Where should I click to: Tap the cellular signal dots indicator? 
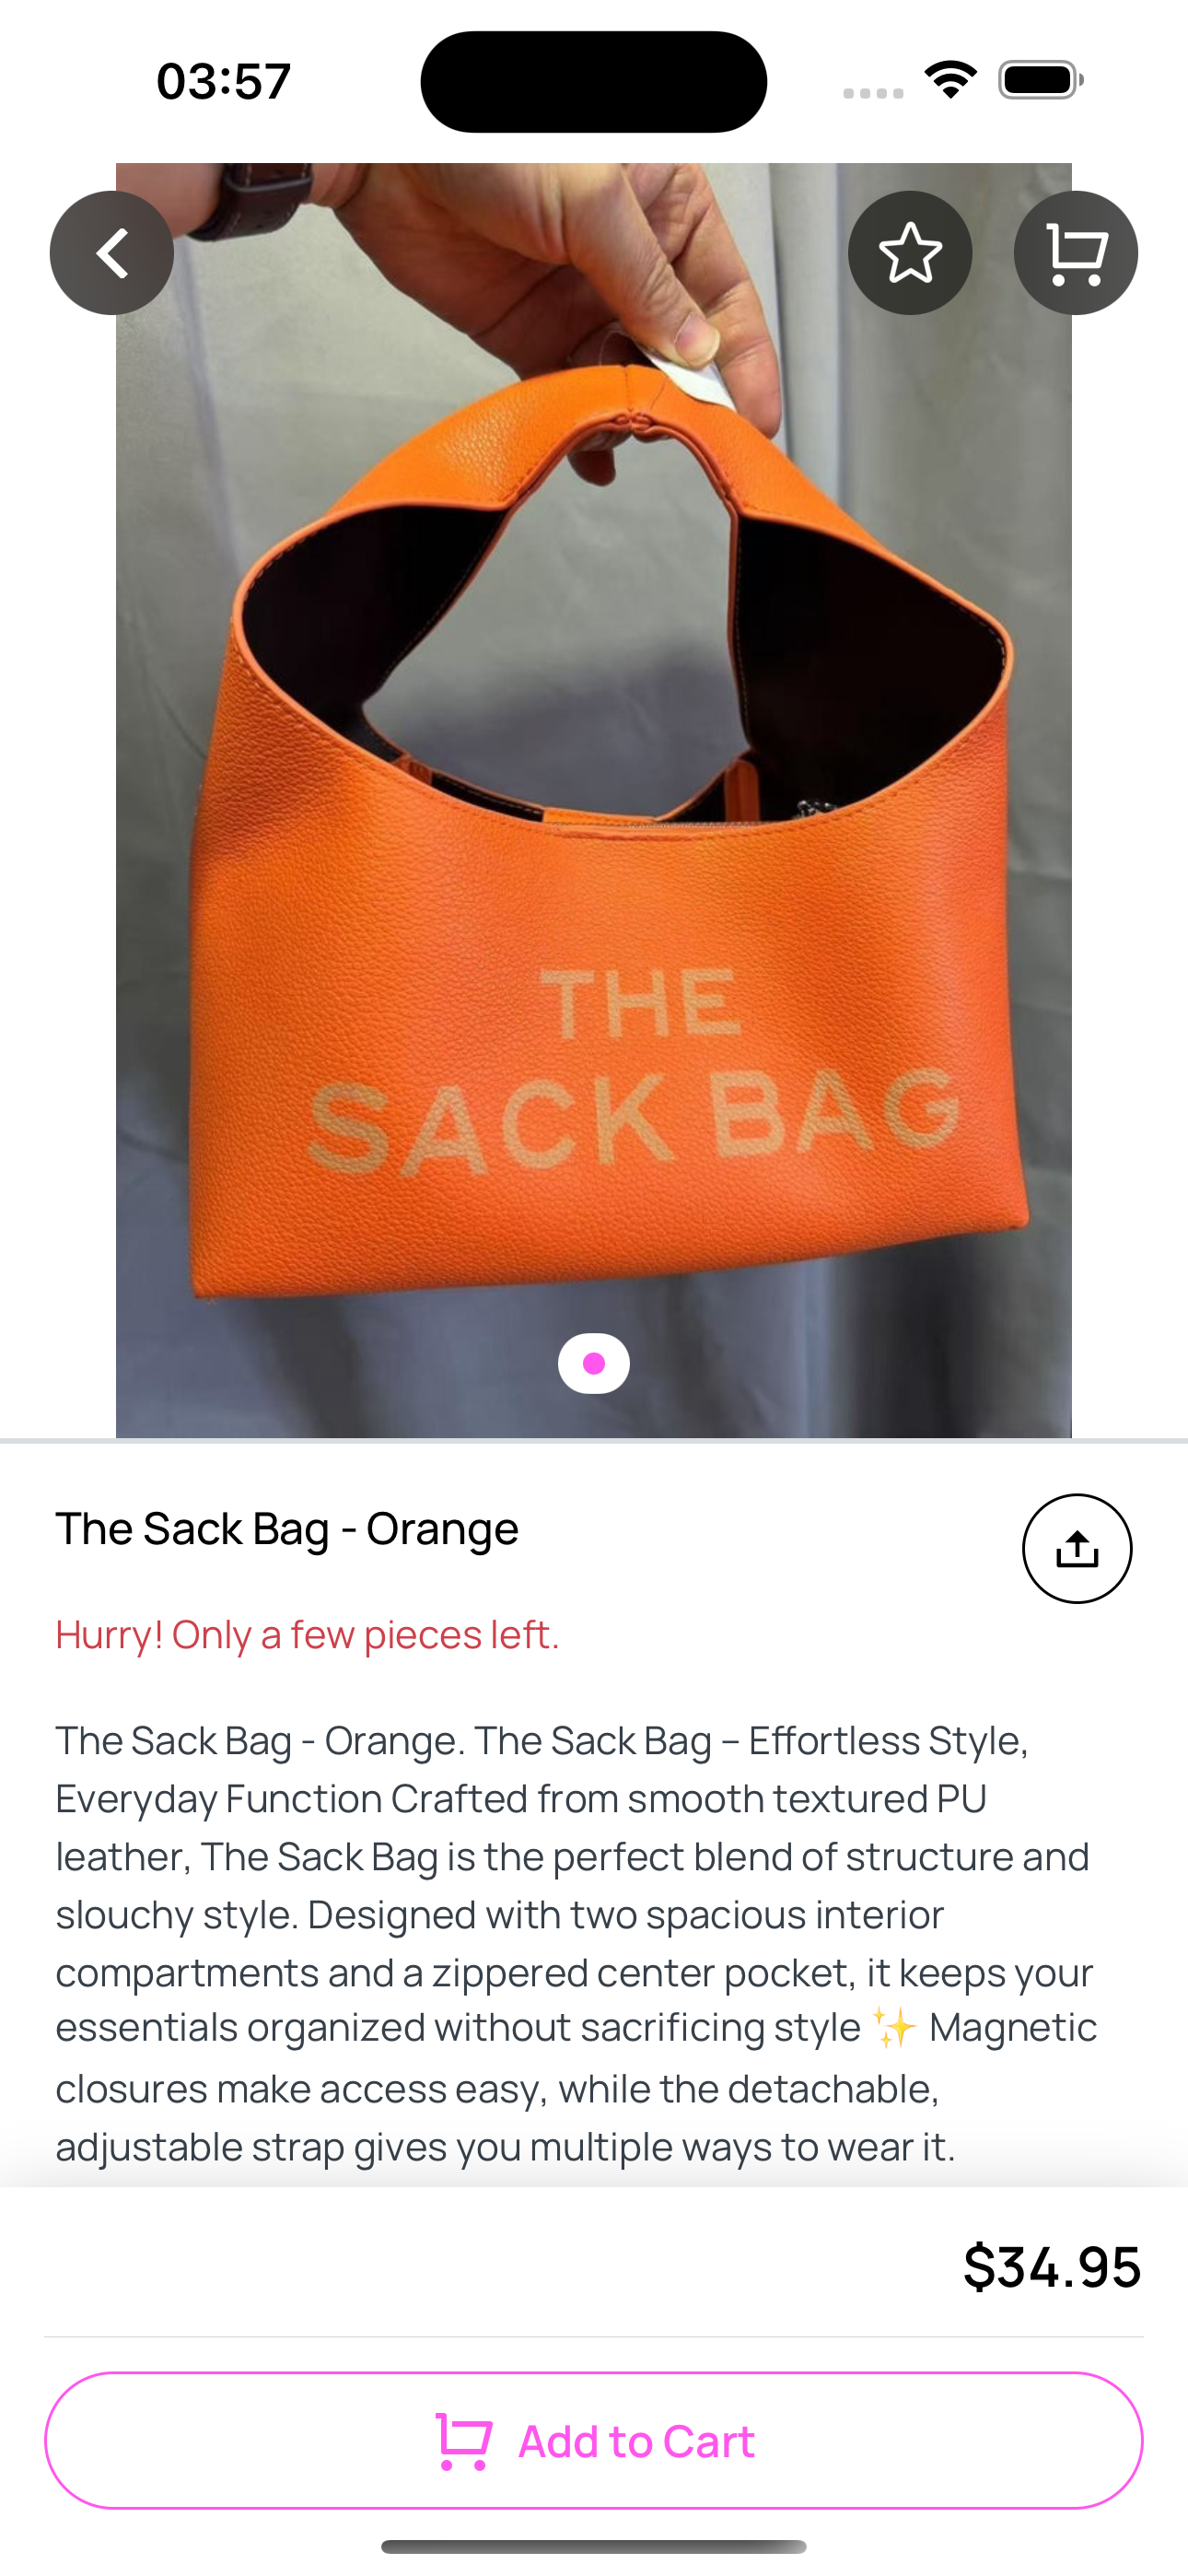point(873,92)
